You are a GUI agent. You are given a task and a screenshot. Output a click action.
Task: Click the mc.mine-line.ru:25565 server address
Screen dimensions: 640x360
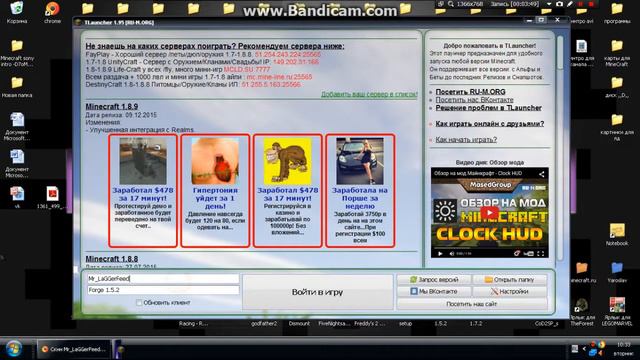tap(279, 77)
